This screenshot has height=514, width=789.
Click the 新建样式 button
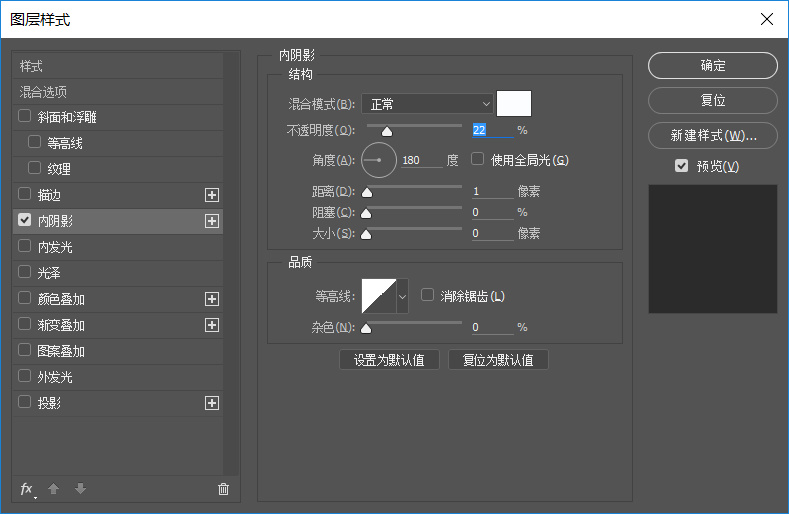712,135
